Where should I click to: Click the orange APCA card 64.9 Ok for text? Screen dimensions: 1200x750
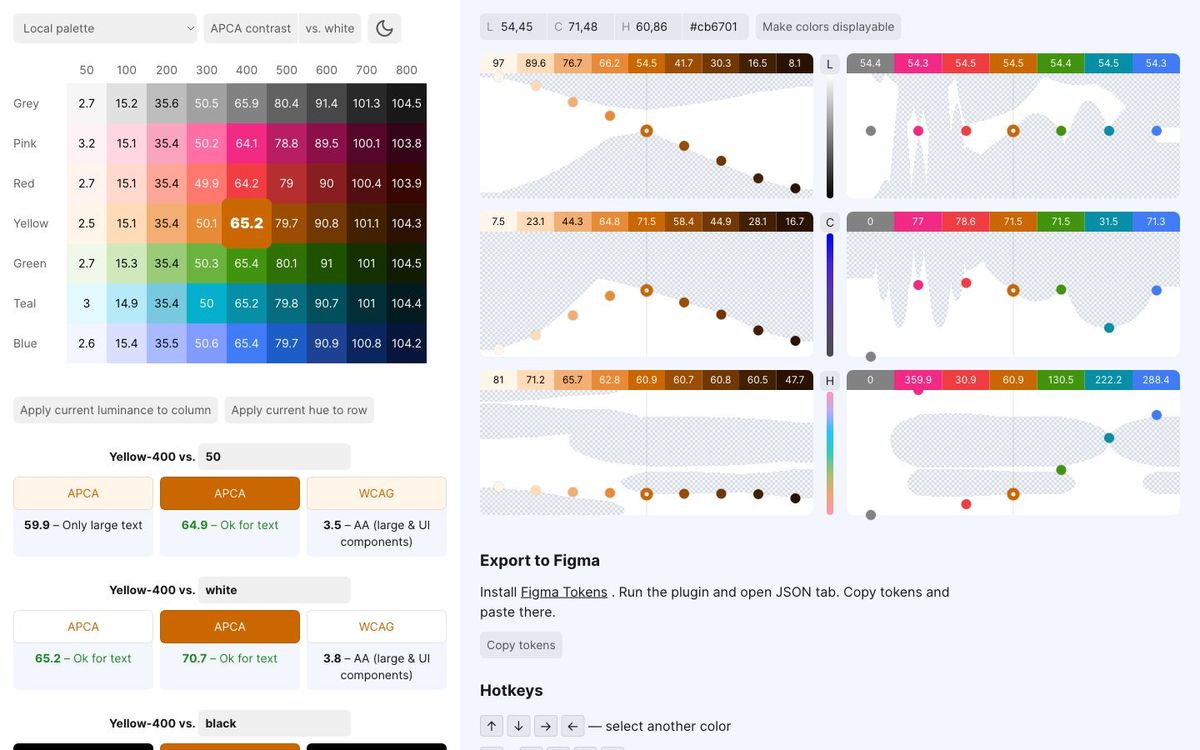point(230,517)
